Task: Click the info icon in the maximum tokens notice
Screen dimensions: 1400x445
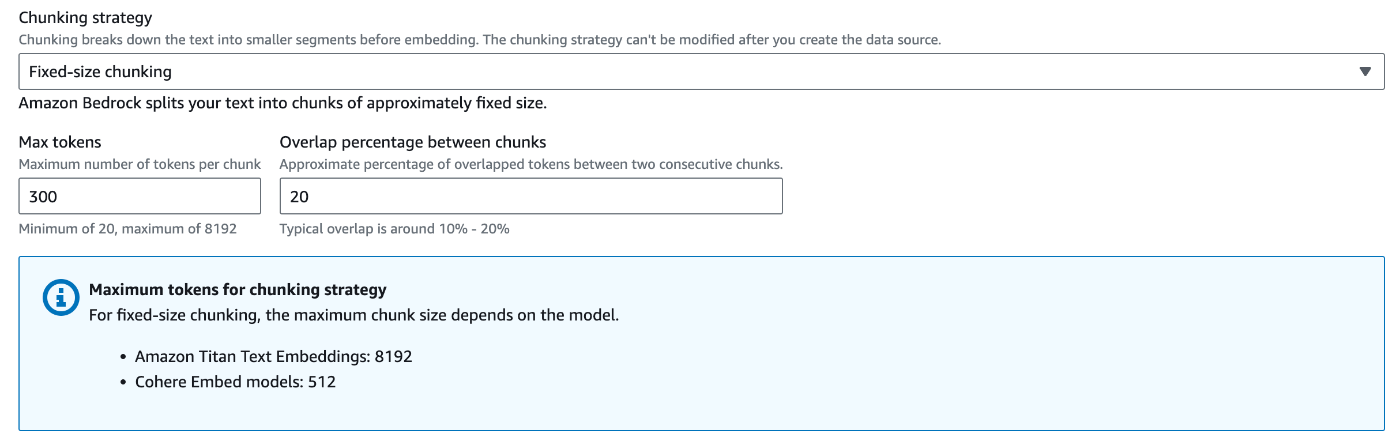Action: tap(61, 298)
